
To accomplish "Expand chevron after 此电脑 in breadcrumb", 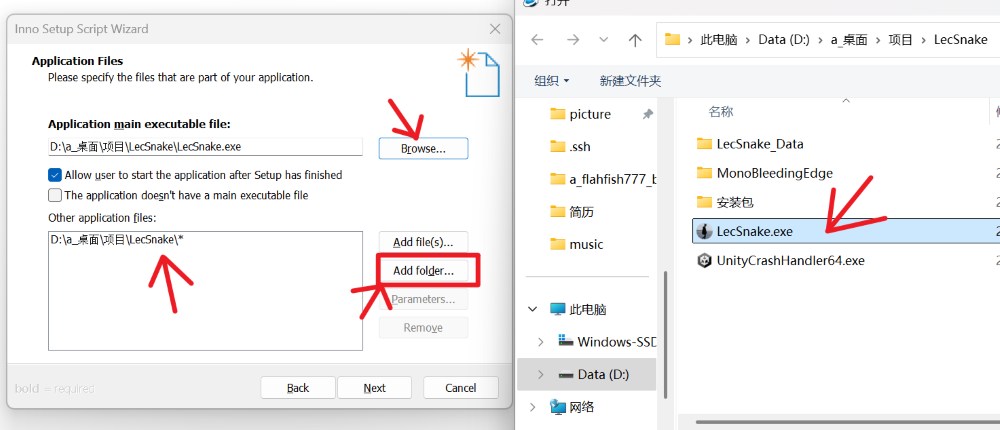I will (x=748, y=40).
